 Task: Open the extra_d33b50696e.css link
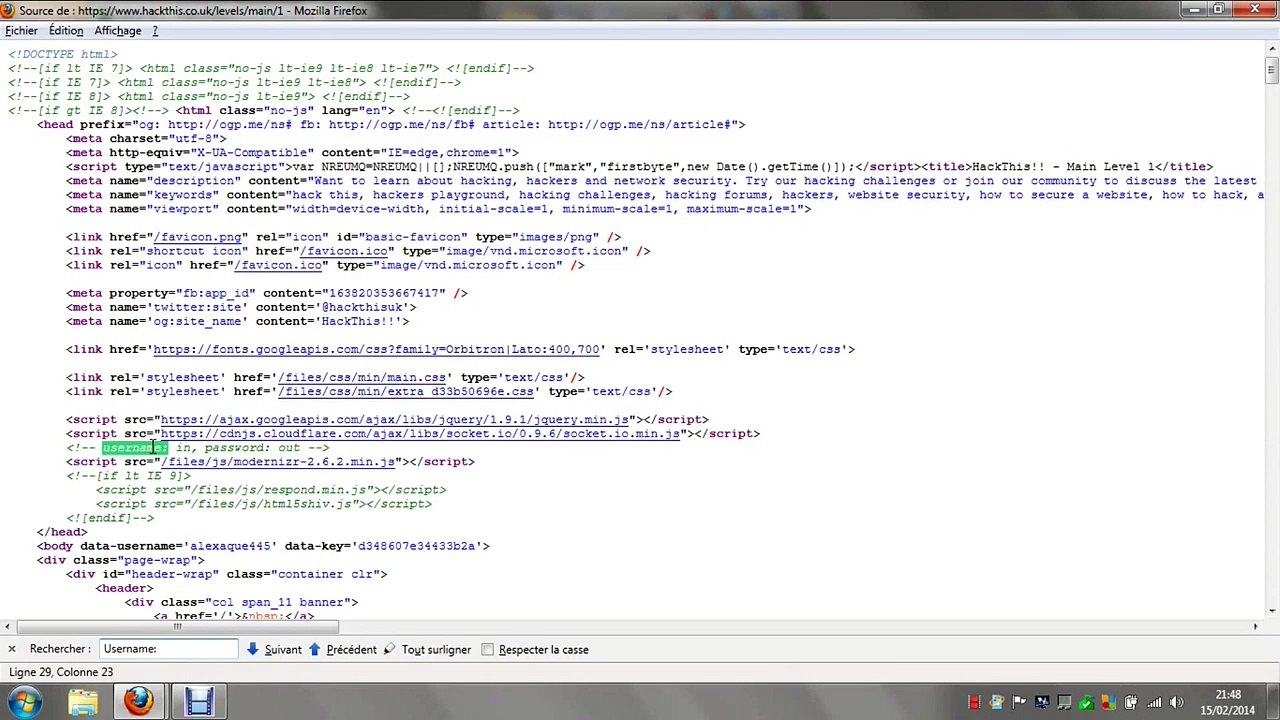[x=406, y=391]
